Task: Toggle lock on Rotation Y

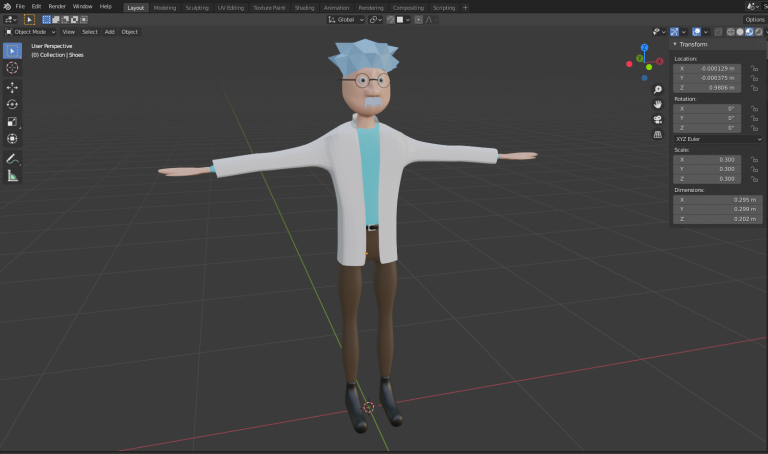Action: click(754, 118)
